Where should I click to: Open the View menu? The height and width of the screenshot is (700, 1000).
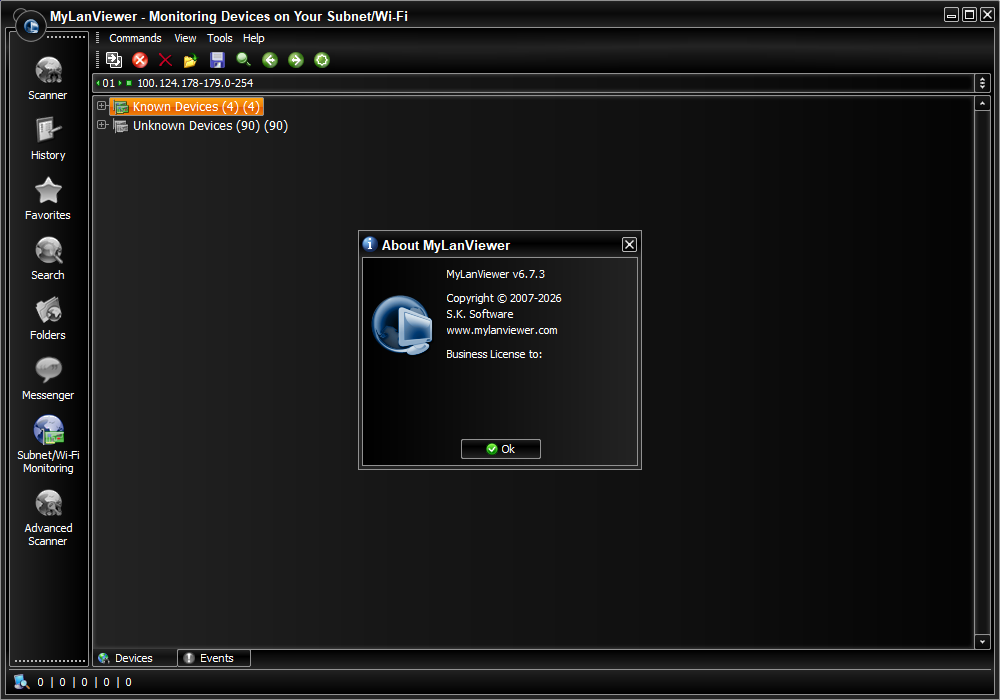(185, 38)
